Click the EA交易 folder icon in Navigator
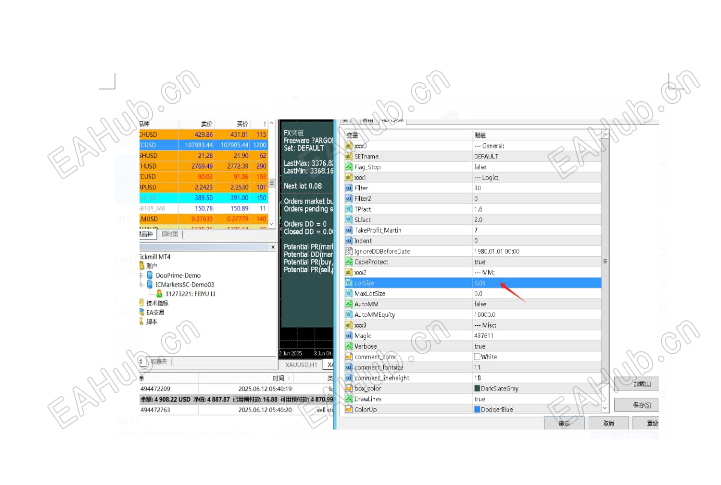 (x=142, y=312)
